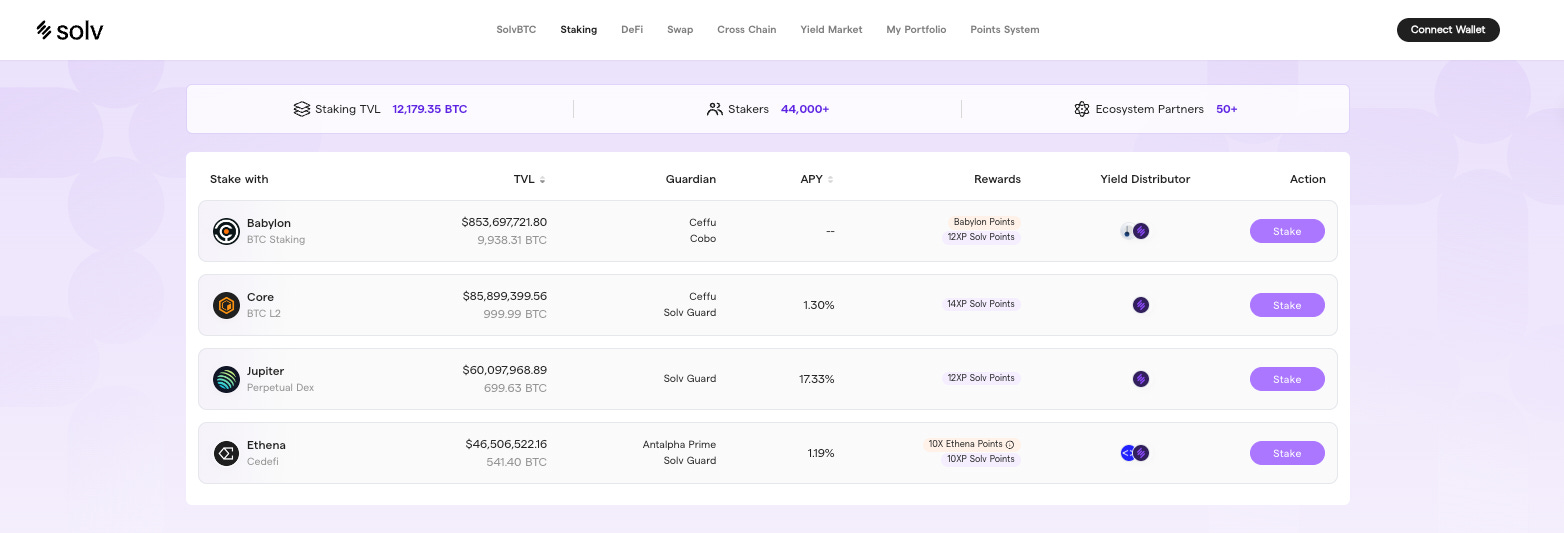Open the Swap nav item
The image size is (1564, 533).
(x=680, y=30)
